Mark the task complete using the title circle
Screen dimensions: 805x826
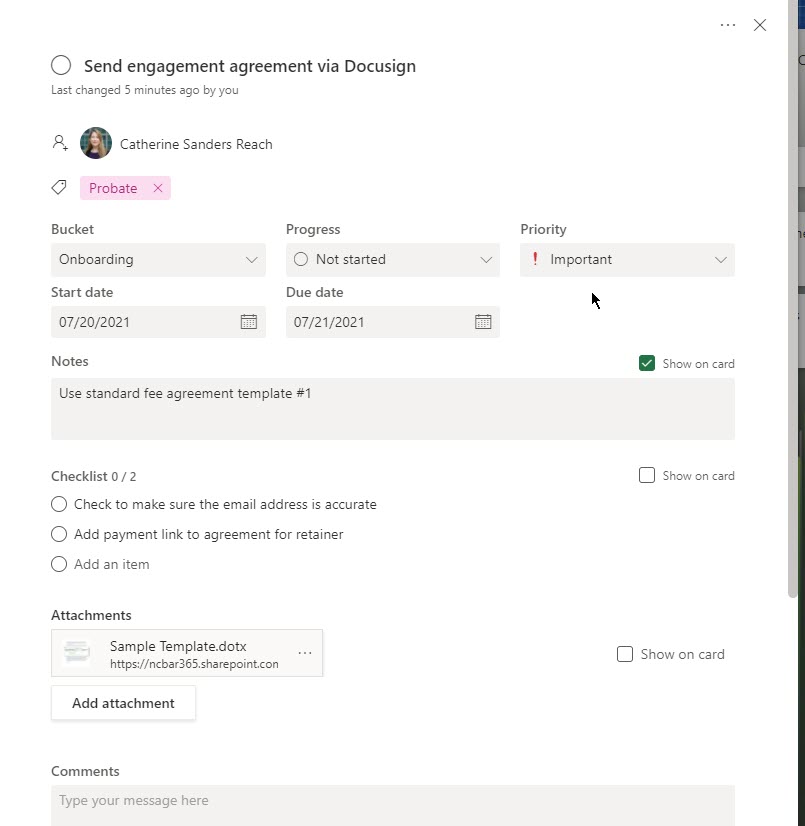[61, 66]
